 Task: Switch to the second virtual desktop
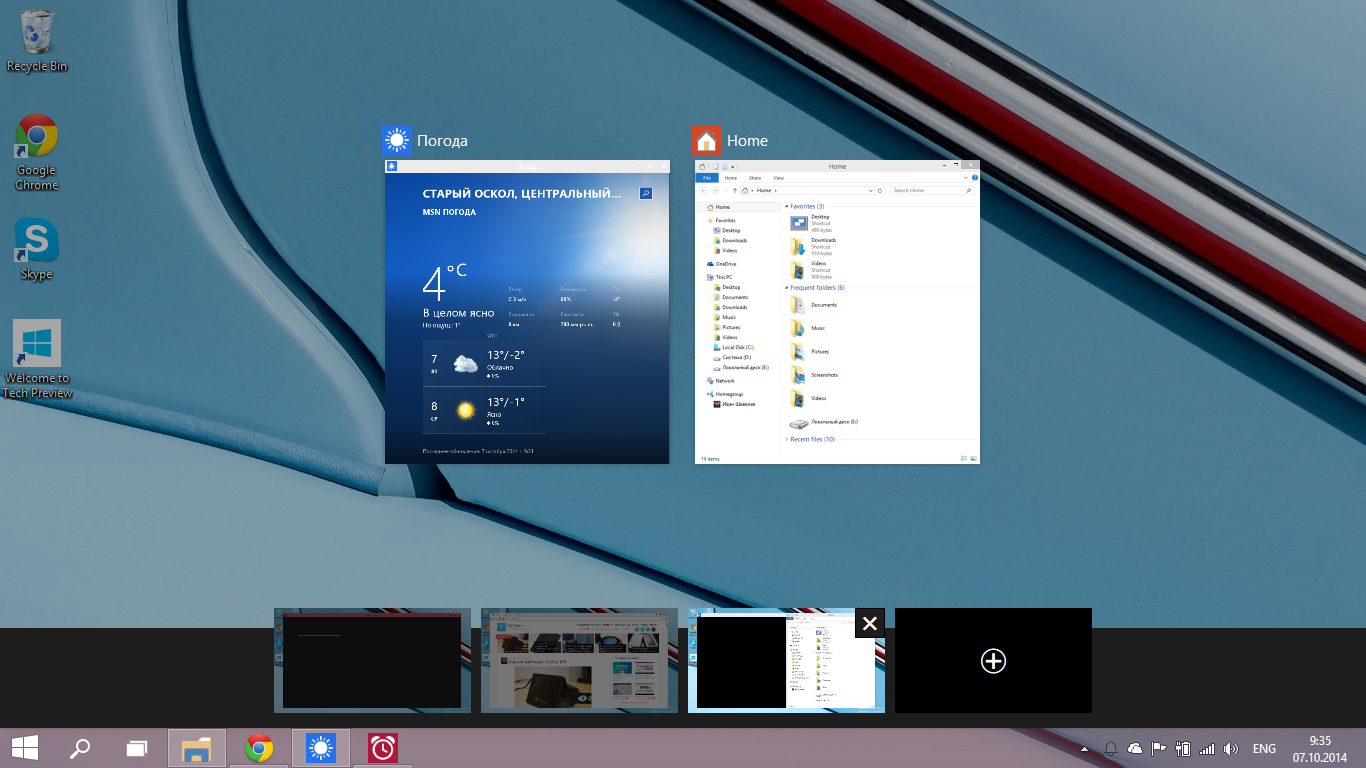pos(579,661)
